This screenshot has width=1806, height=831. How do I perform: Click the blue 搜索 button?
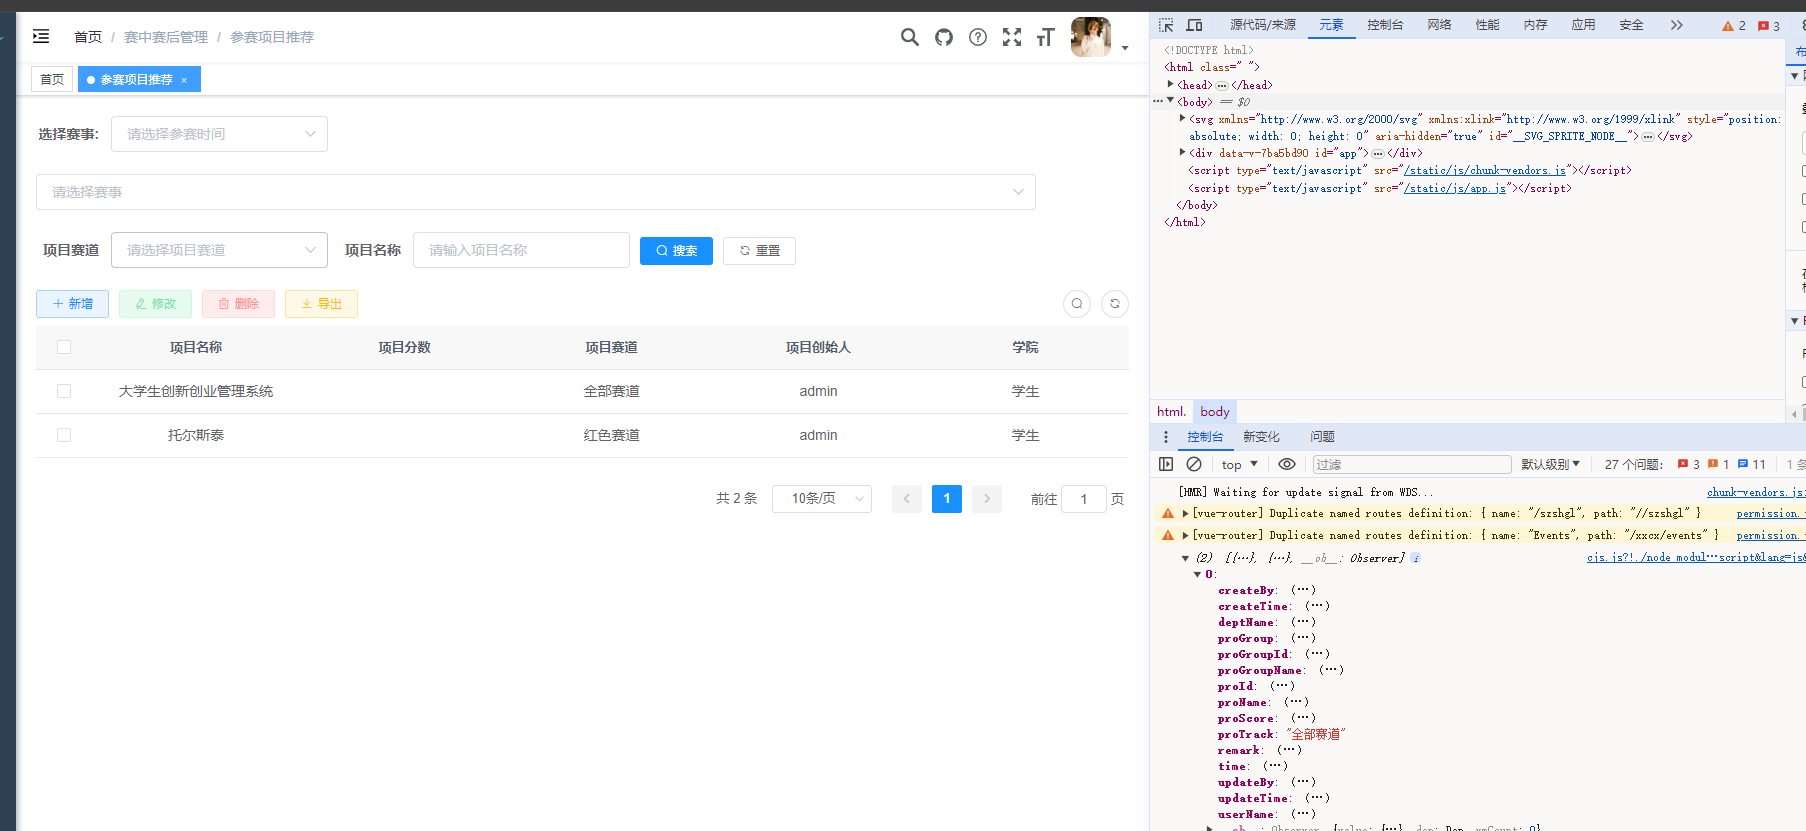676,251
